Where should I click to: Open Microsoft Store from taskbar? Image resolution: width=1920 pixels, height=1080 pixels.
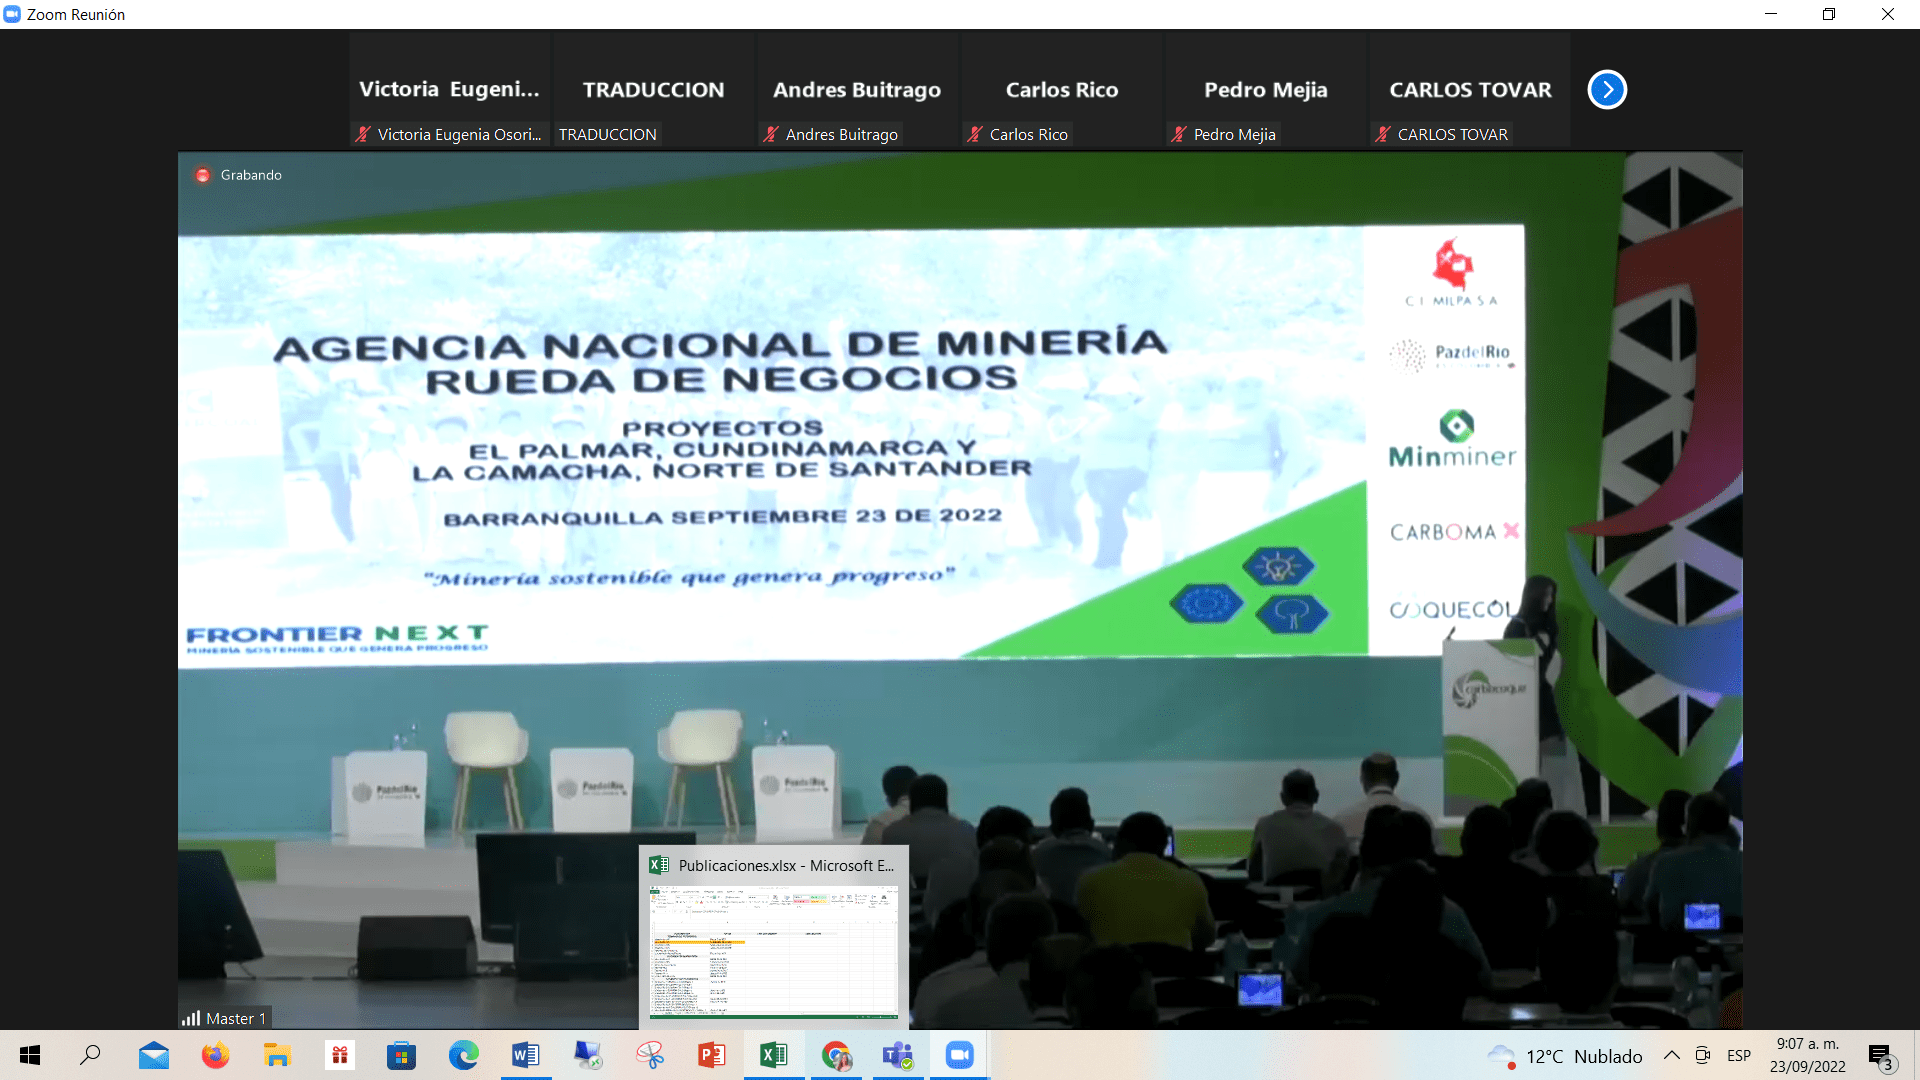click(x=401, y=1055)
